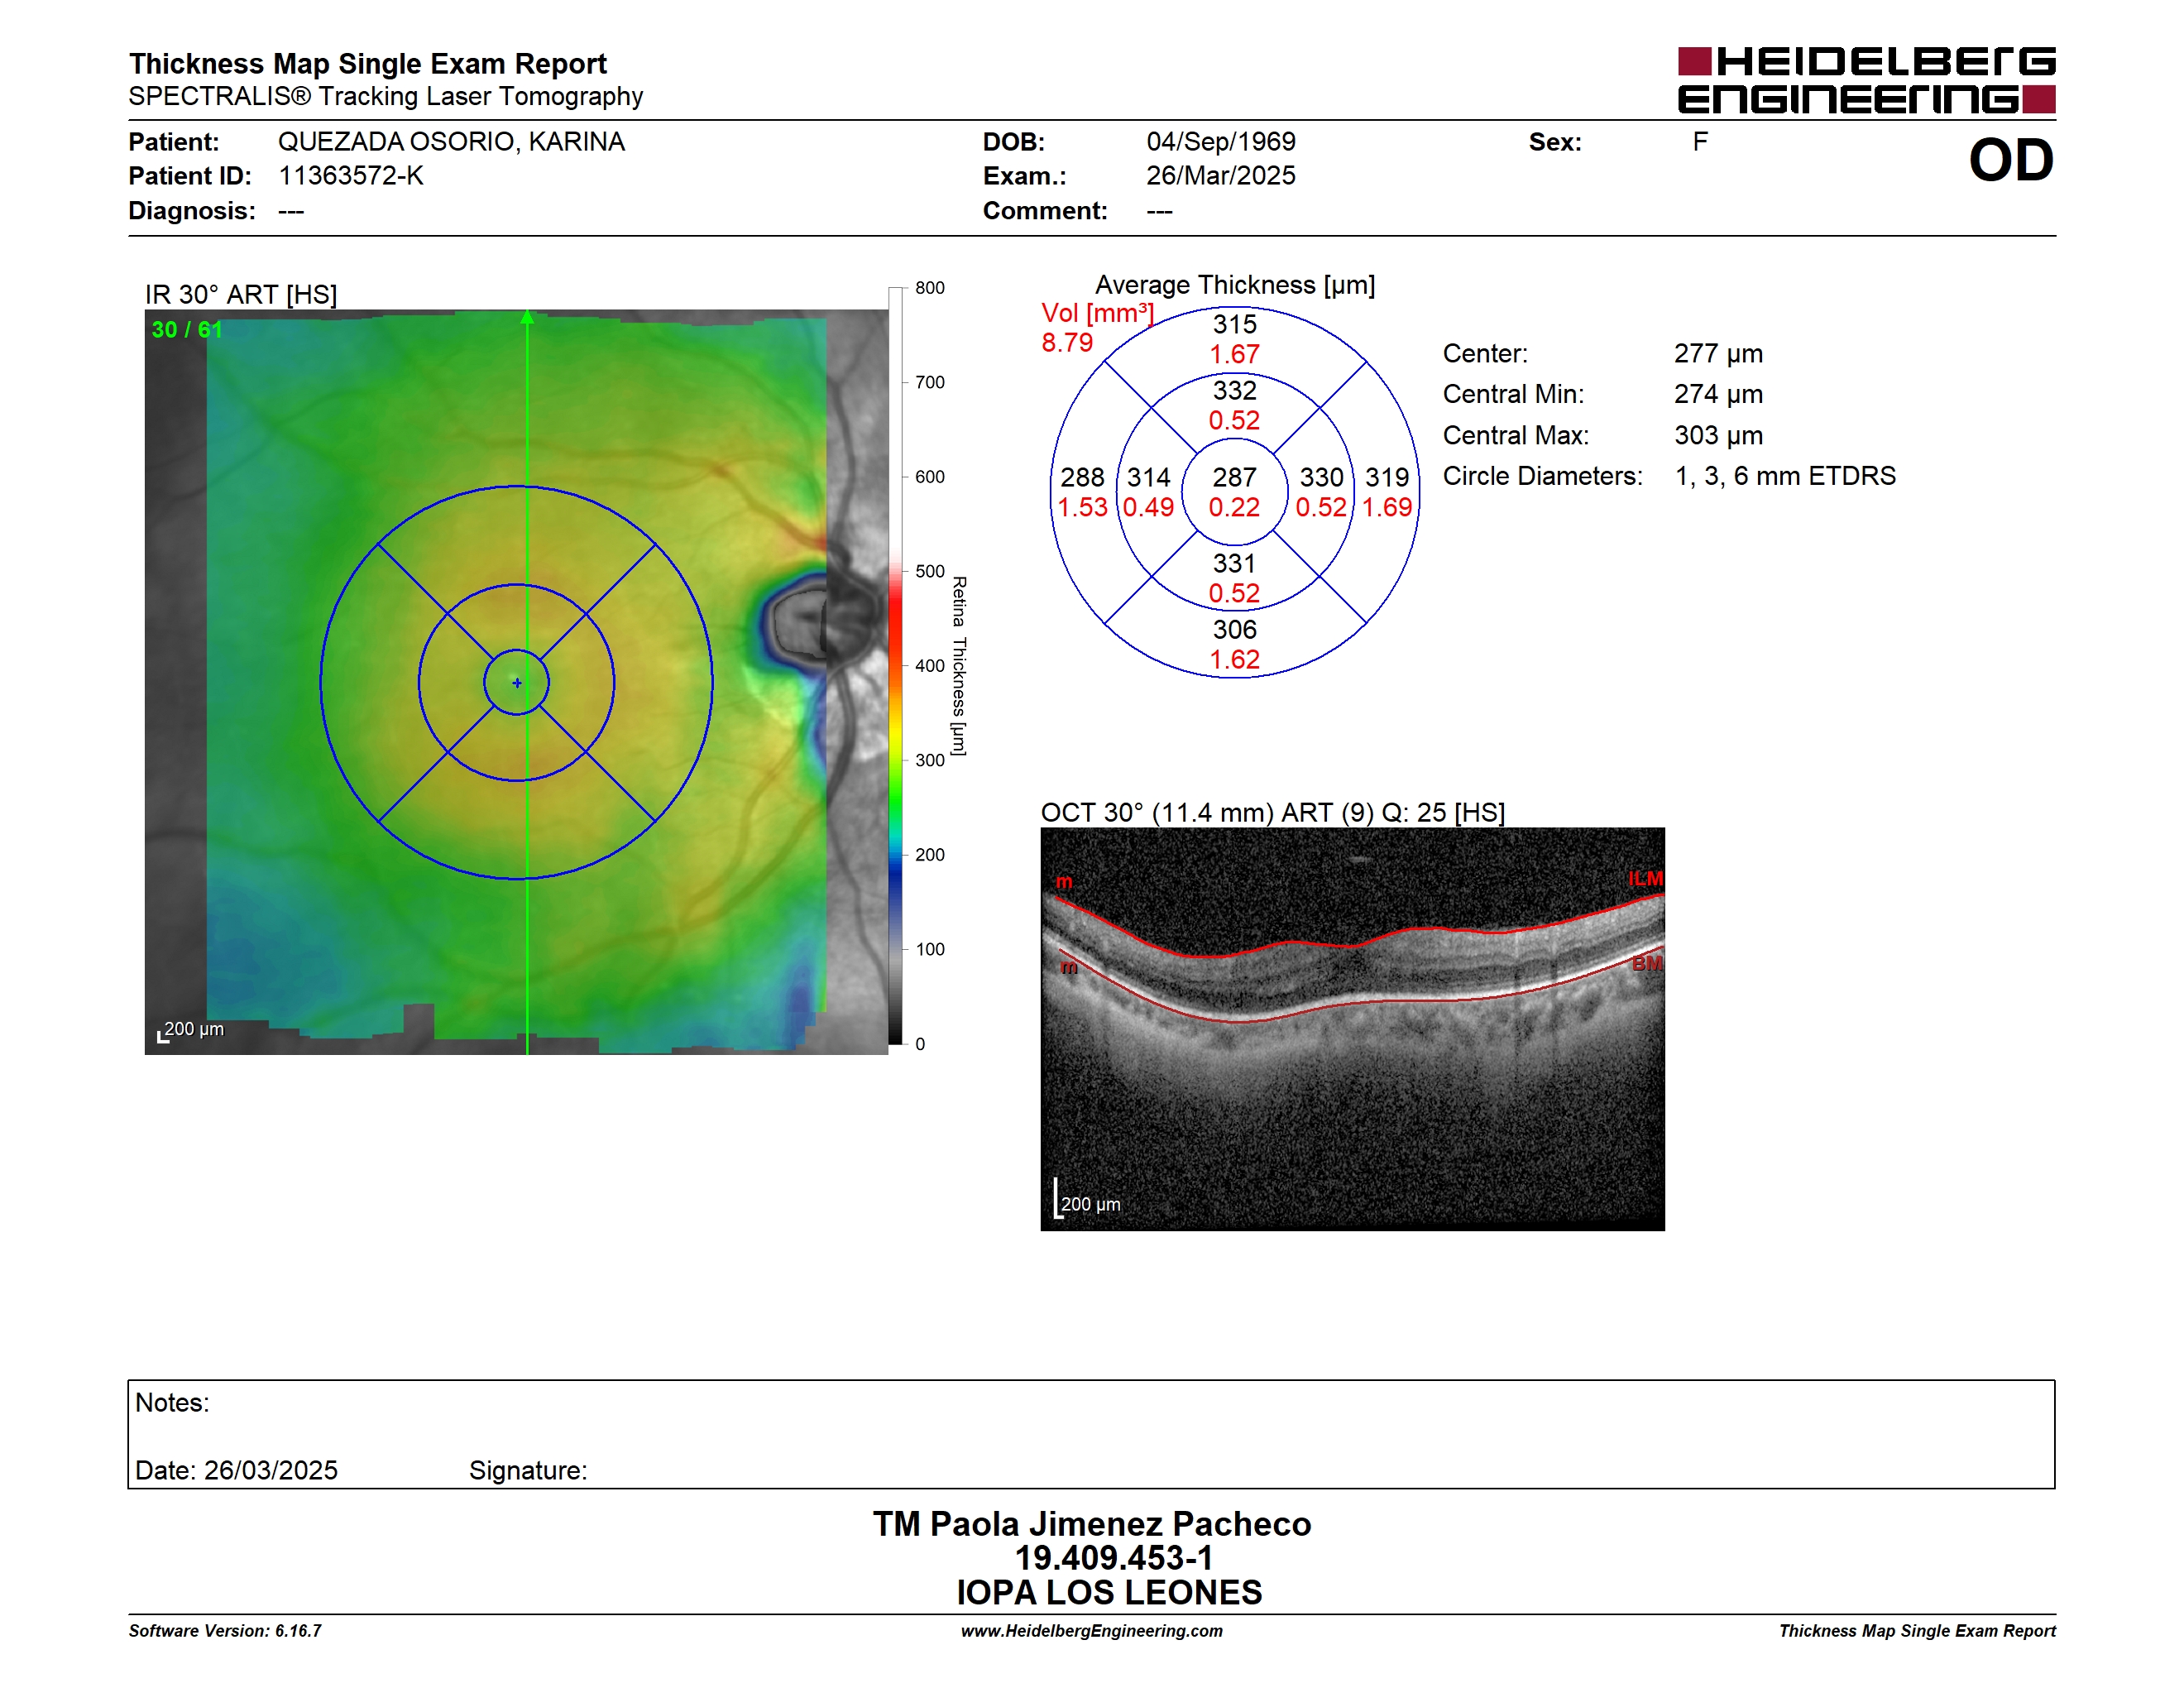Click the inner nasal thickness 330
Viewport: 2184px width, 1688px height.
tap(1321, 478)
